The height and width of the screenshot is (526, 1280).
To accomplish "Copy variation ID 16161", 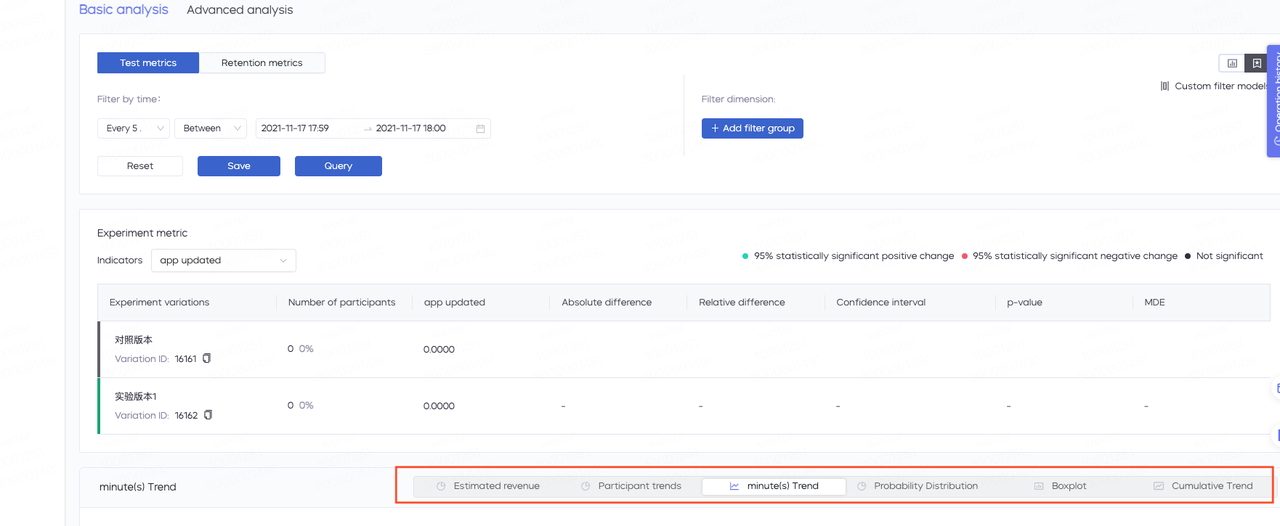I will [x=207, y=358].
